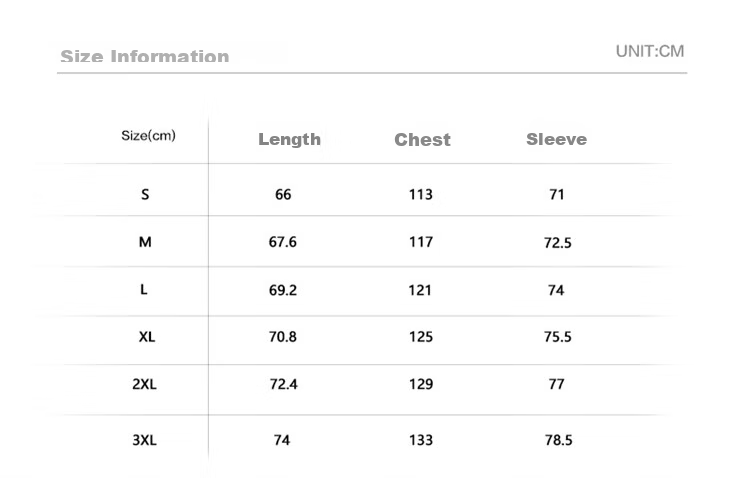Screen dimensions: 750x478
Task: Select the Size(cm) column header
Action: point(148,136)
